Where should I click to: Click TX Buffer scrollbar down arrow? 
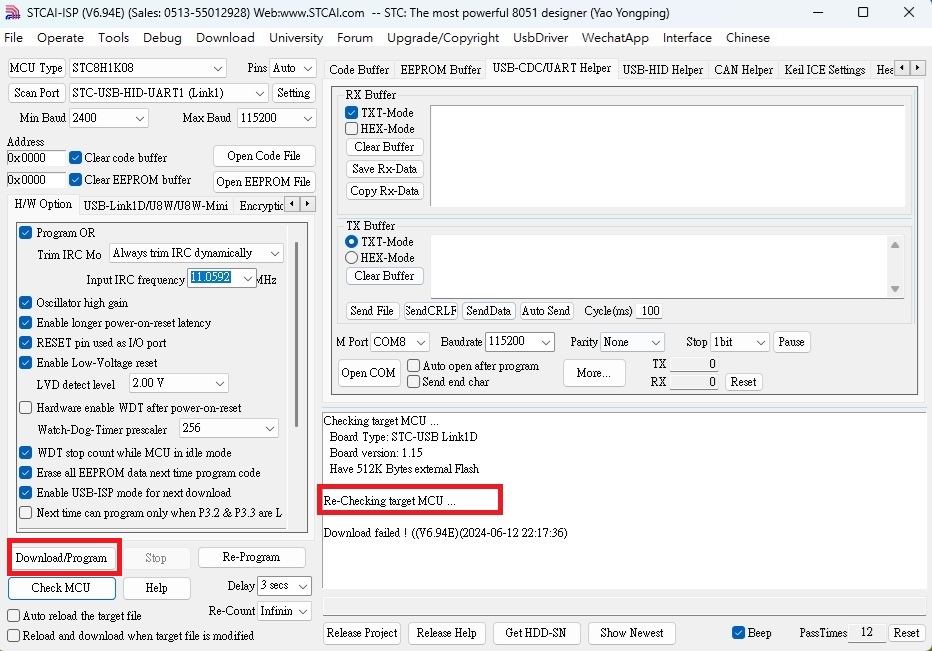895,289
